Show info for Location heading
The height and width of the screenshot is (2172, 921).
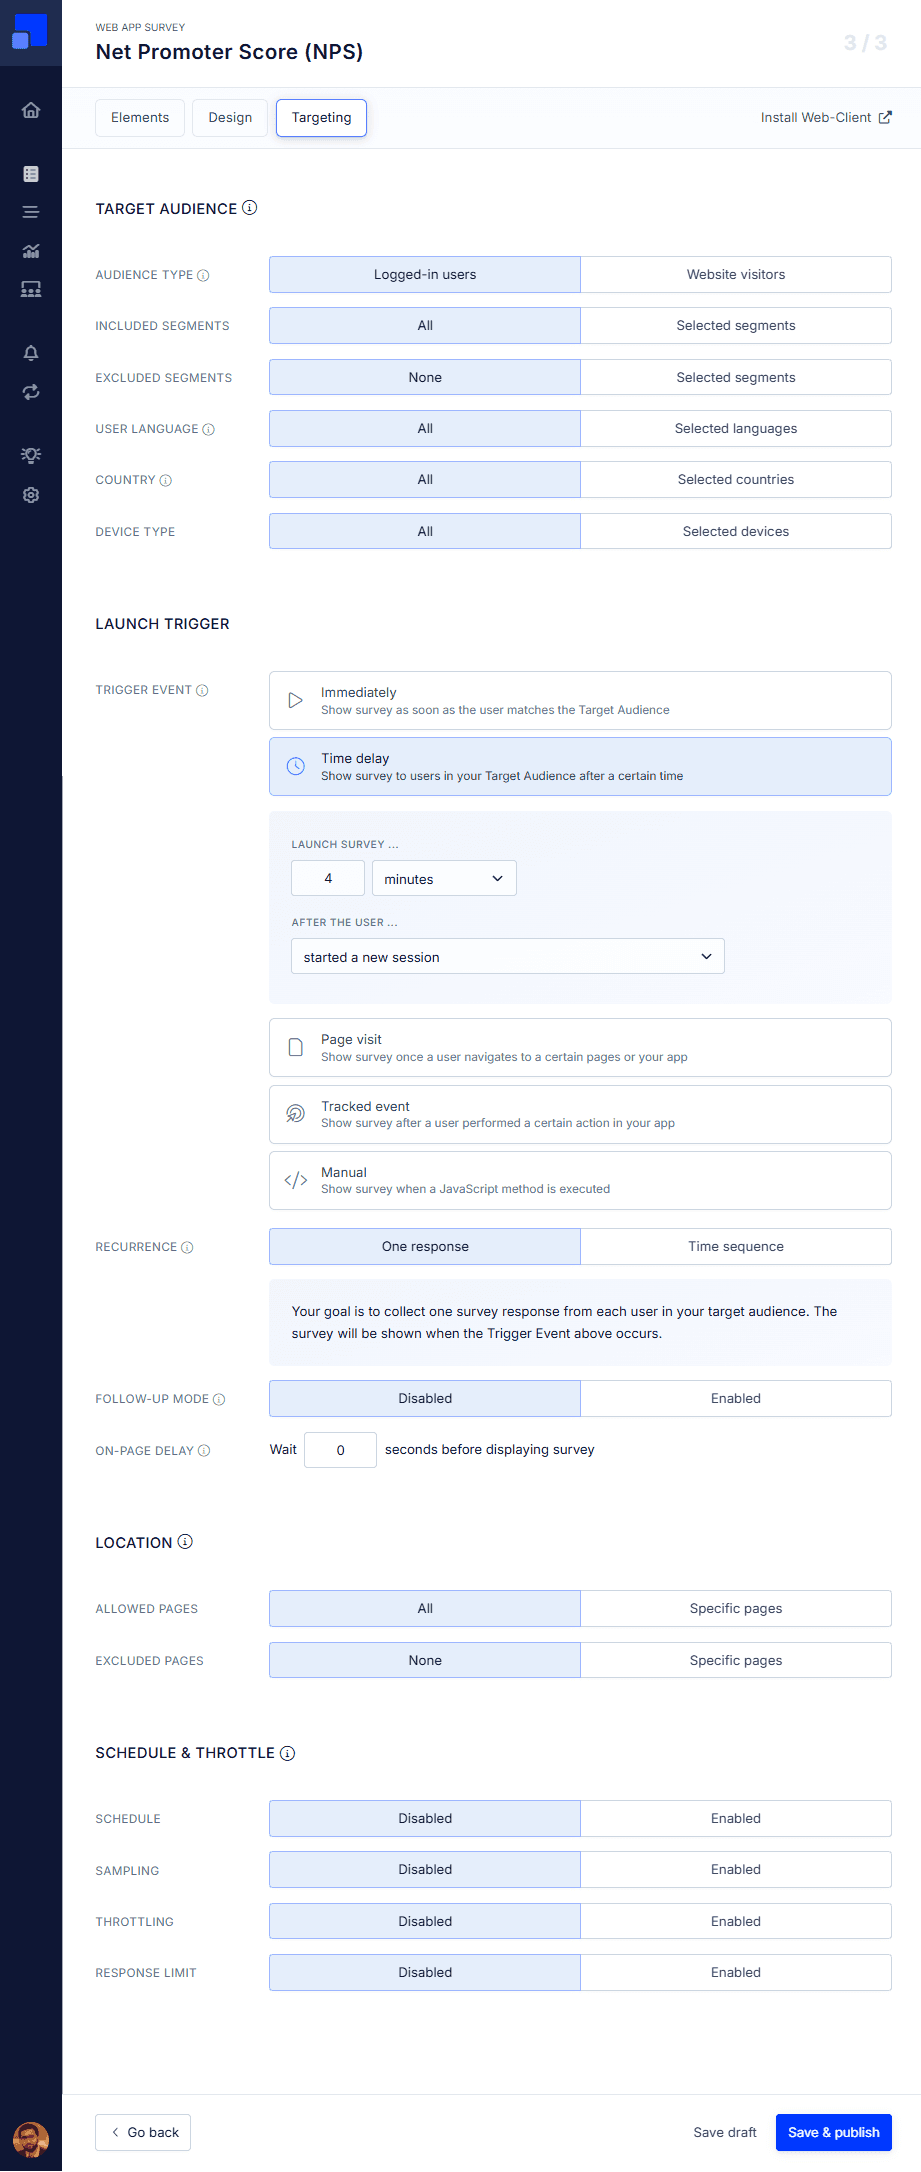point(185,1542)
